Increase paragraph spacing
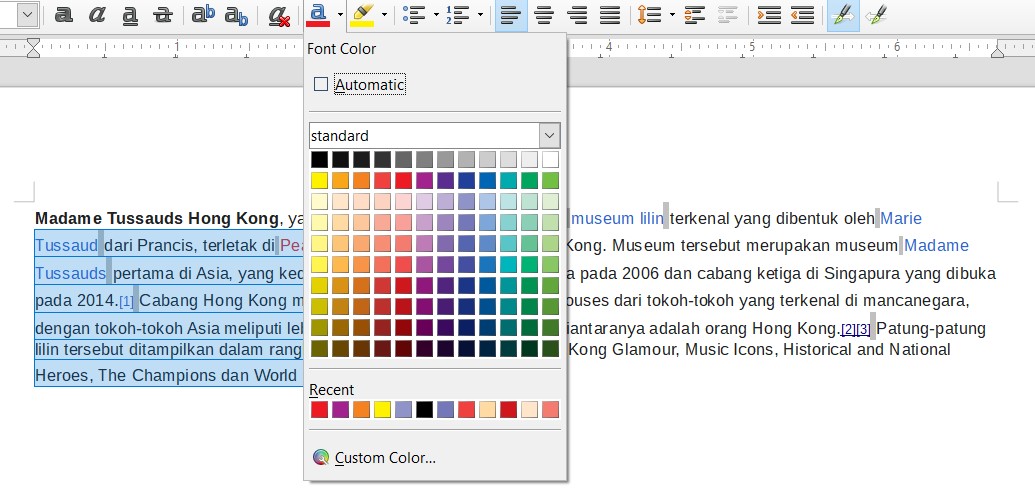This screenshot has width=1035, height=492. pyautogui.click(x=694, y=15)
